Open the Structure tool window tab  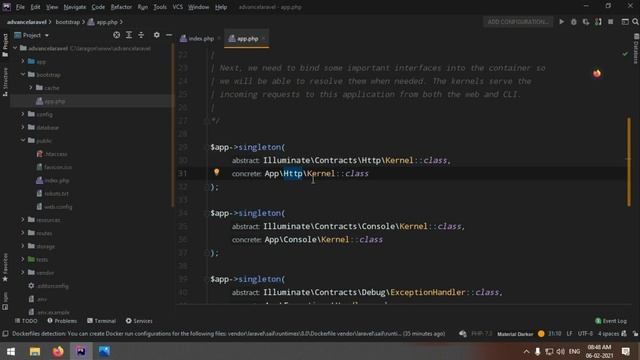click(x=5, y=82)
